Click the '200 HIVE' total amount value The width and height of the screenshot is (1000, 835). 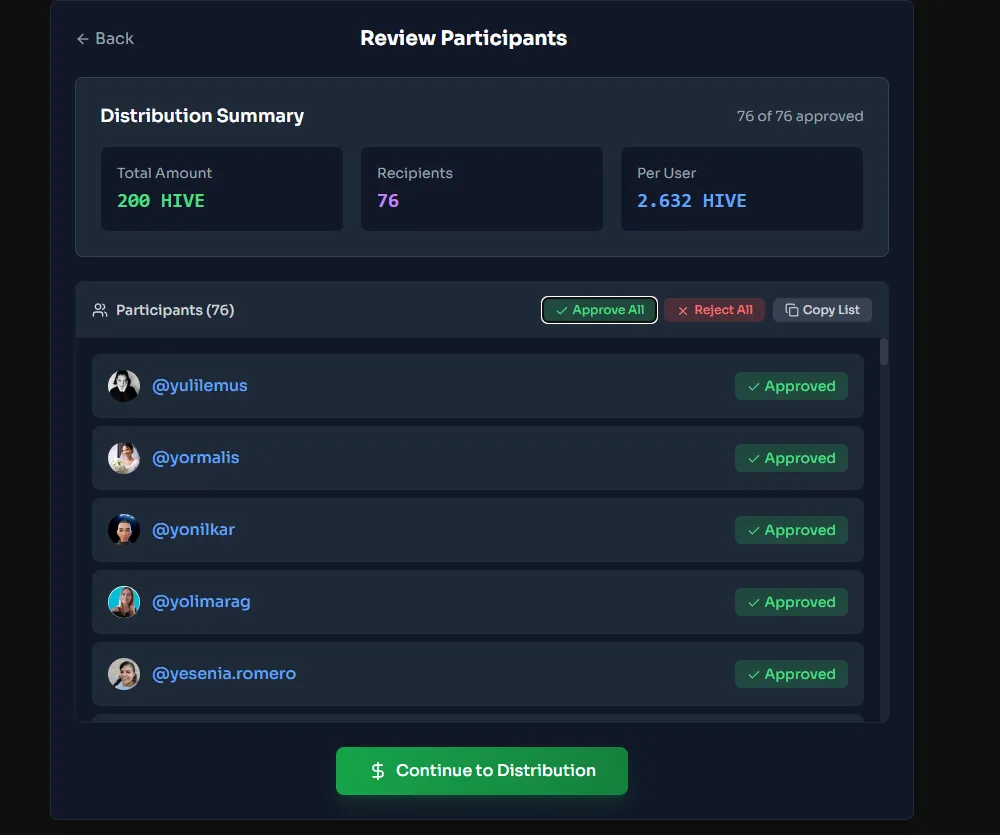pos(161,201)
